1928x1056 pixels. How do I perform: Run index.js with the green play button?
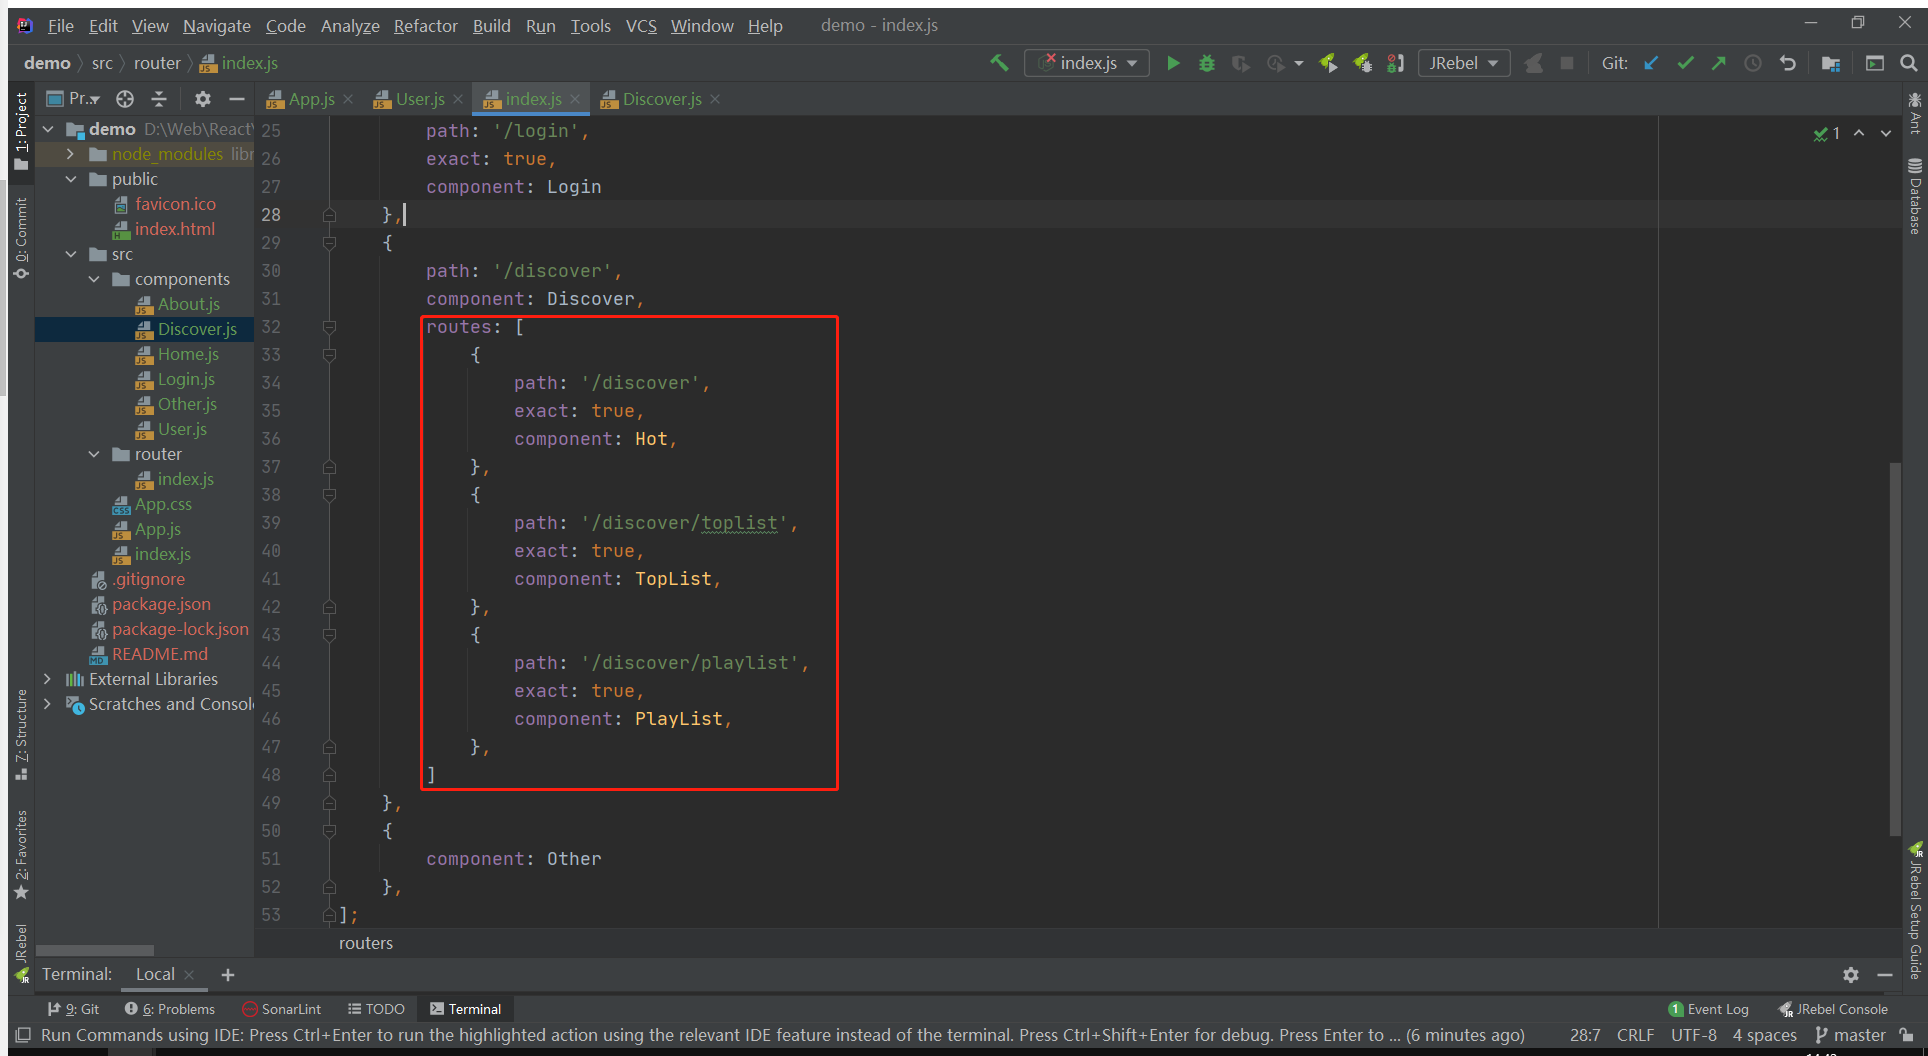click(x=1173, y=63)
